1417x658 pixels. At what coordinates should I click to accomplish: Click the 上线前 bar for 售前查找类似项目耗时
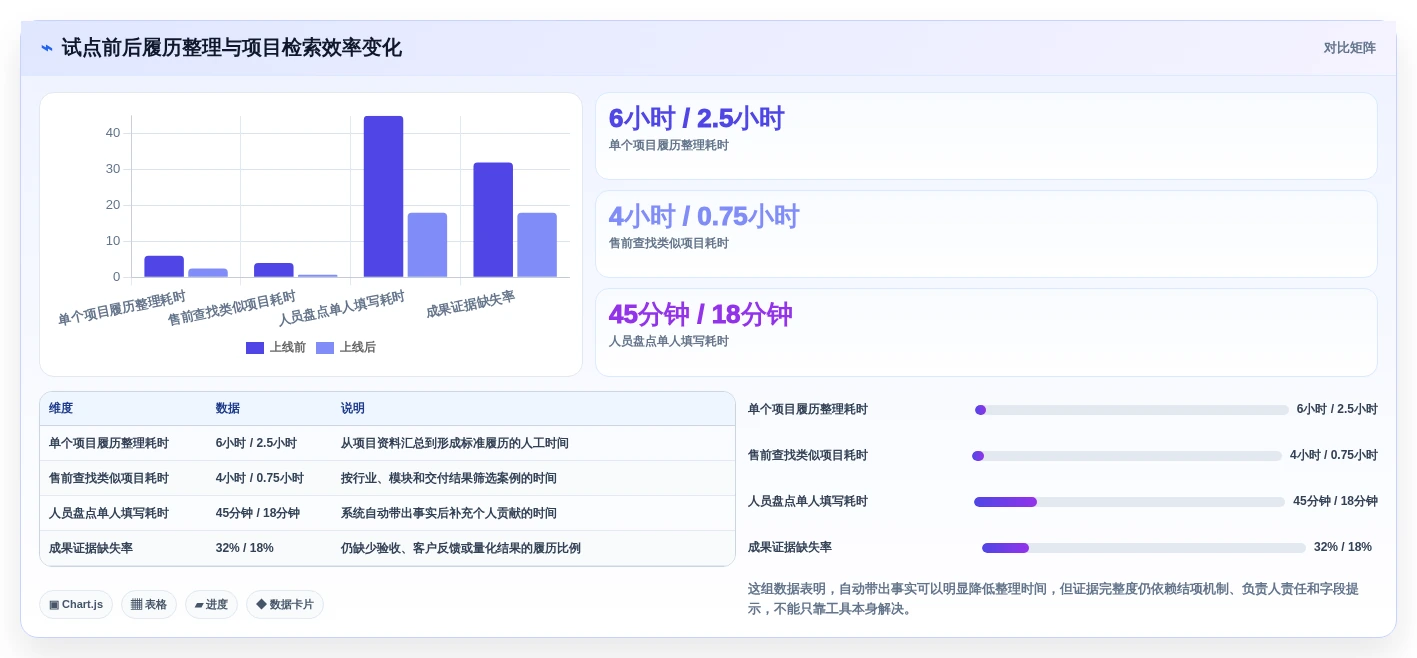(274, 270)
